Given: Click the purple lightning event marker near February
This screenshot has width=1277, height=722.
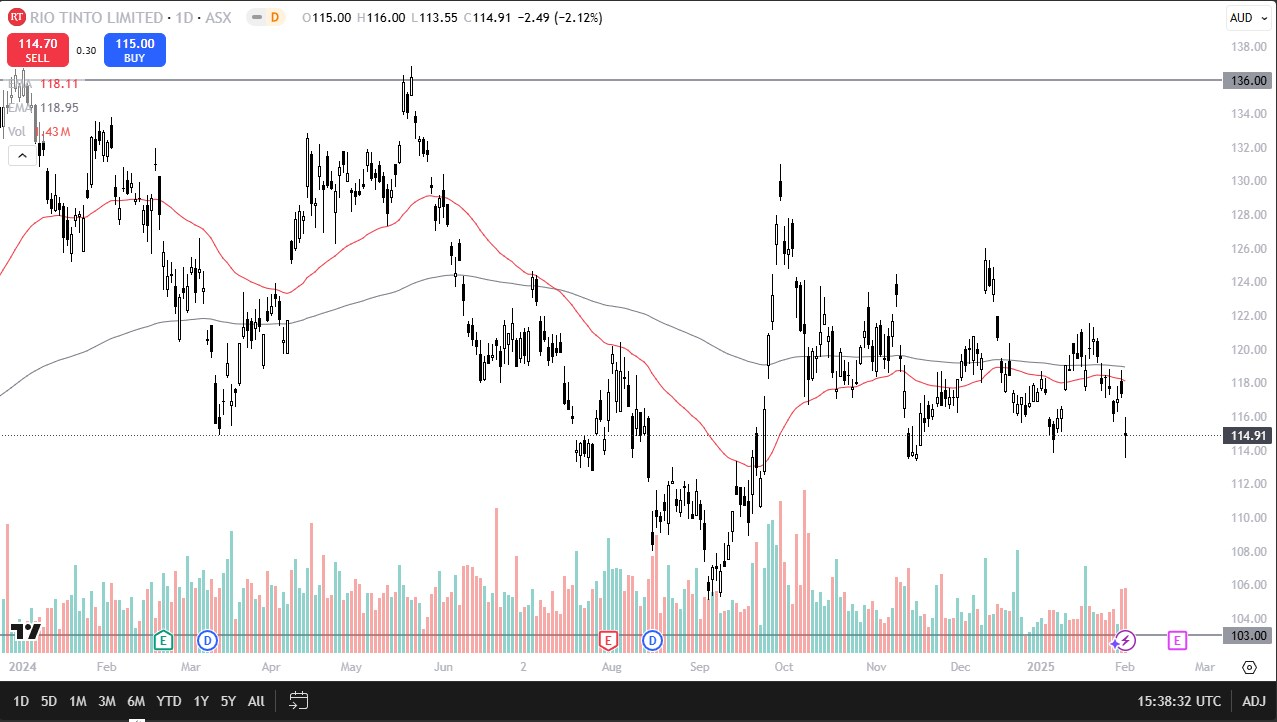Looking at the screenshot, I should pyautogui.click(x=1126, y=640).
